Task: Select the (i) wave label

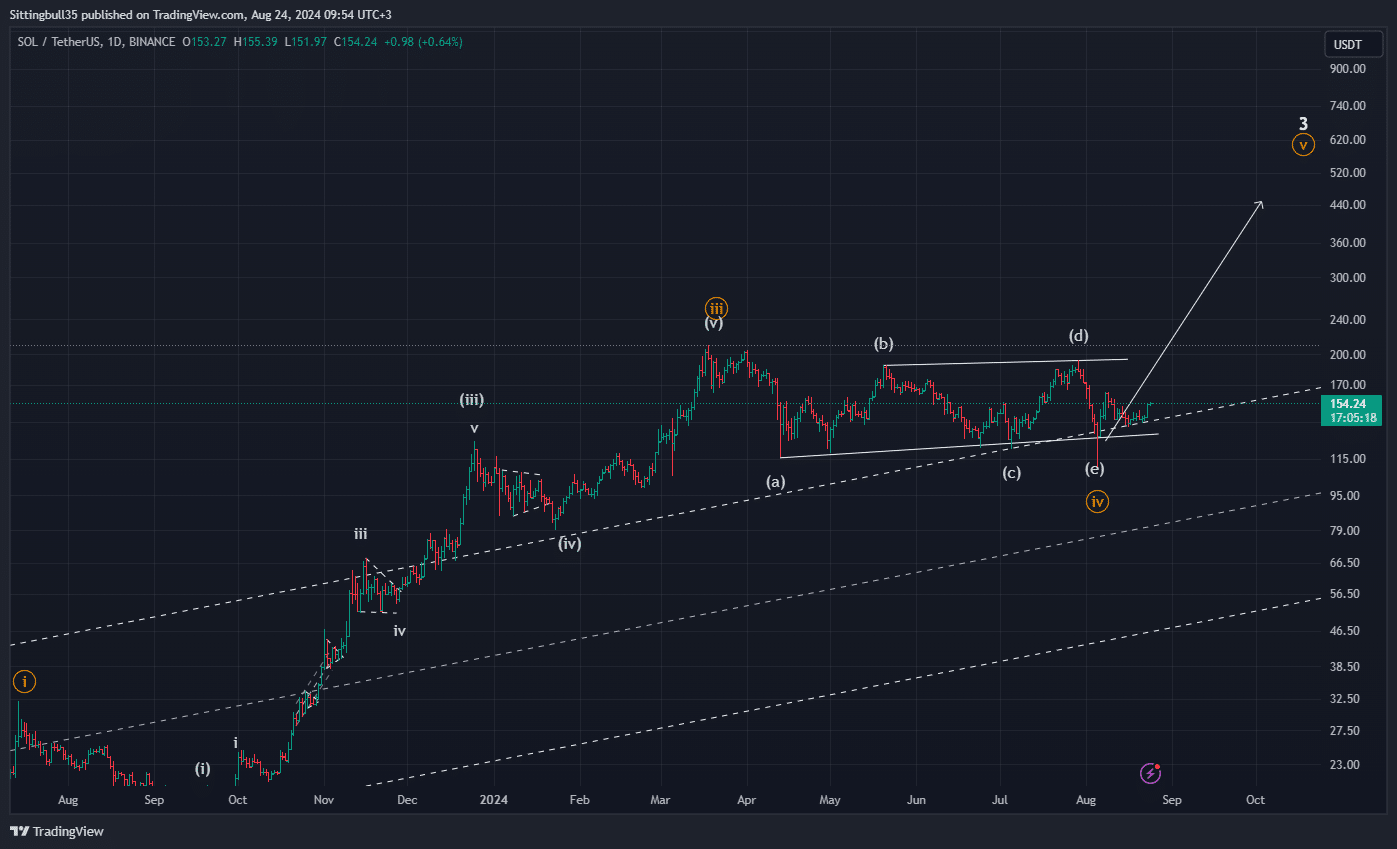Action: pyautogui.click(x=203, y=769)
